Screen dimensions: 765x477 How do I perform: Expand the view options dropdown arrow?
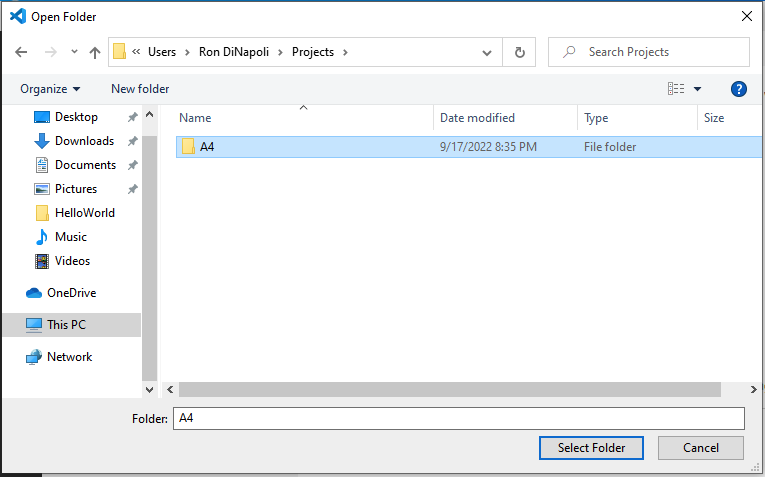pyautogui.click(x=697, y=89)
